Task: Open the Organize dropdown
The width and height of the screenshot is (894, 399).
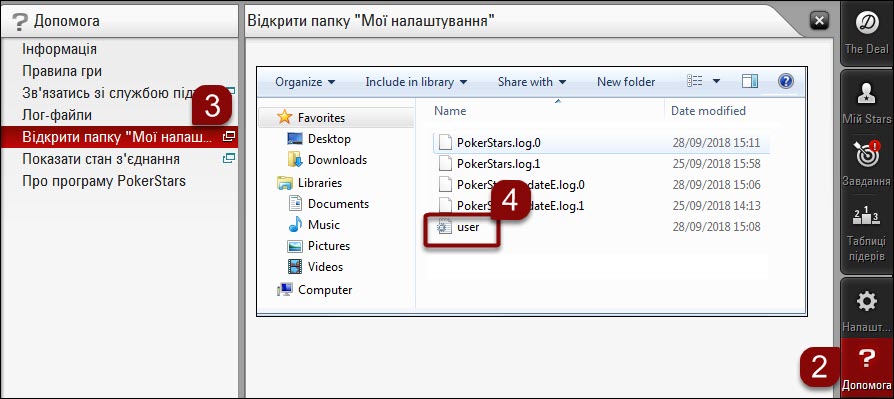Action: click(x=305, y=82)
